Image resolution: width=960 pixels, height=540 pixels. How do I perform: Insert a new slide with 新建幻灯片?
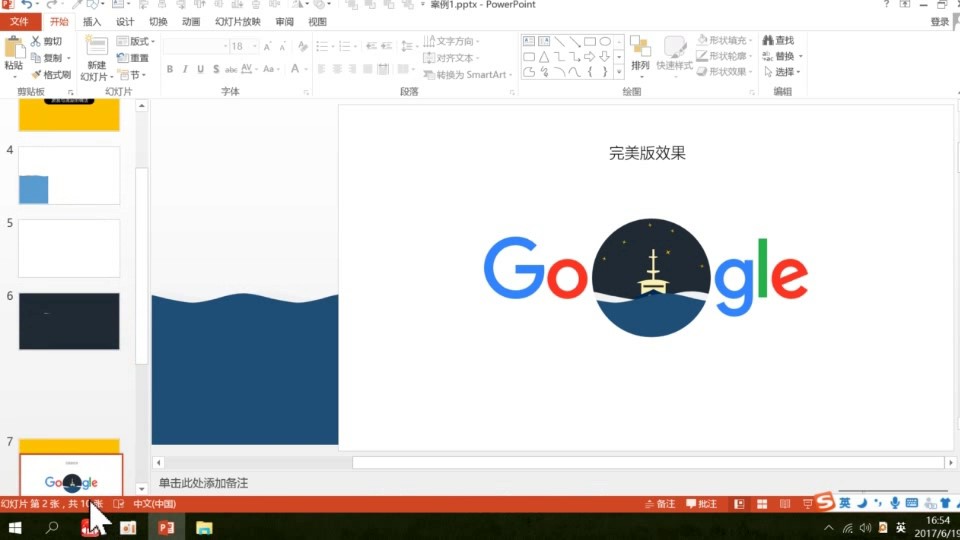coord(96,59)
